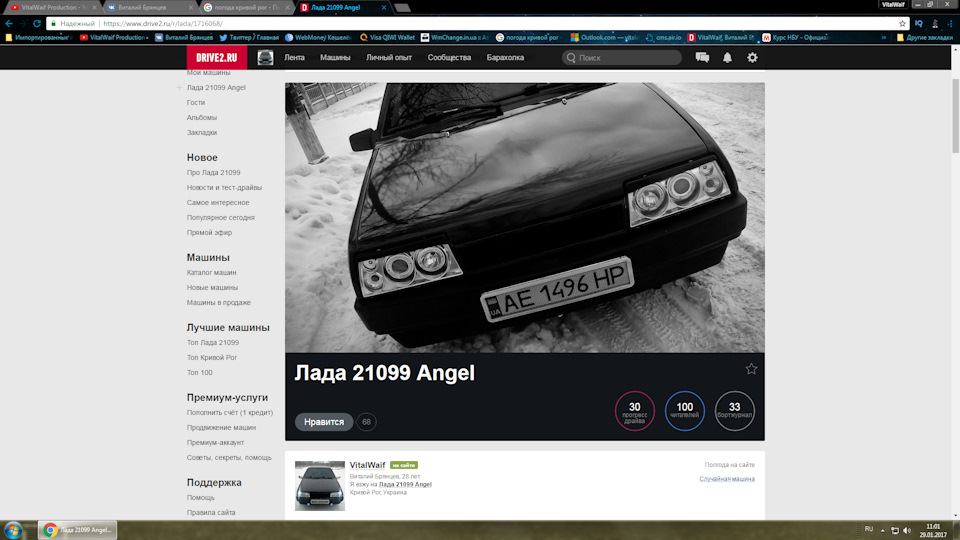Click the 30 прогресс драйва circle
The width and height of the screenshot is (960, 540).
(635, 411)
